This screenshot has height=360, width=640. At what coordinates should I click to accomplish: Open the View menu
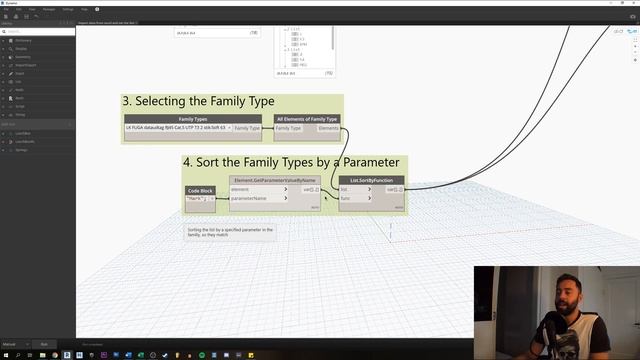pos(32,9)
